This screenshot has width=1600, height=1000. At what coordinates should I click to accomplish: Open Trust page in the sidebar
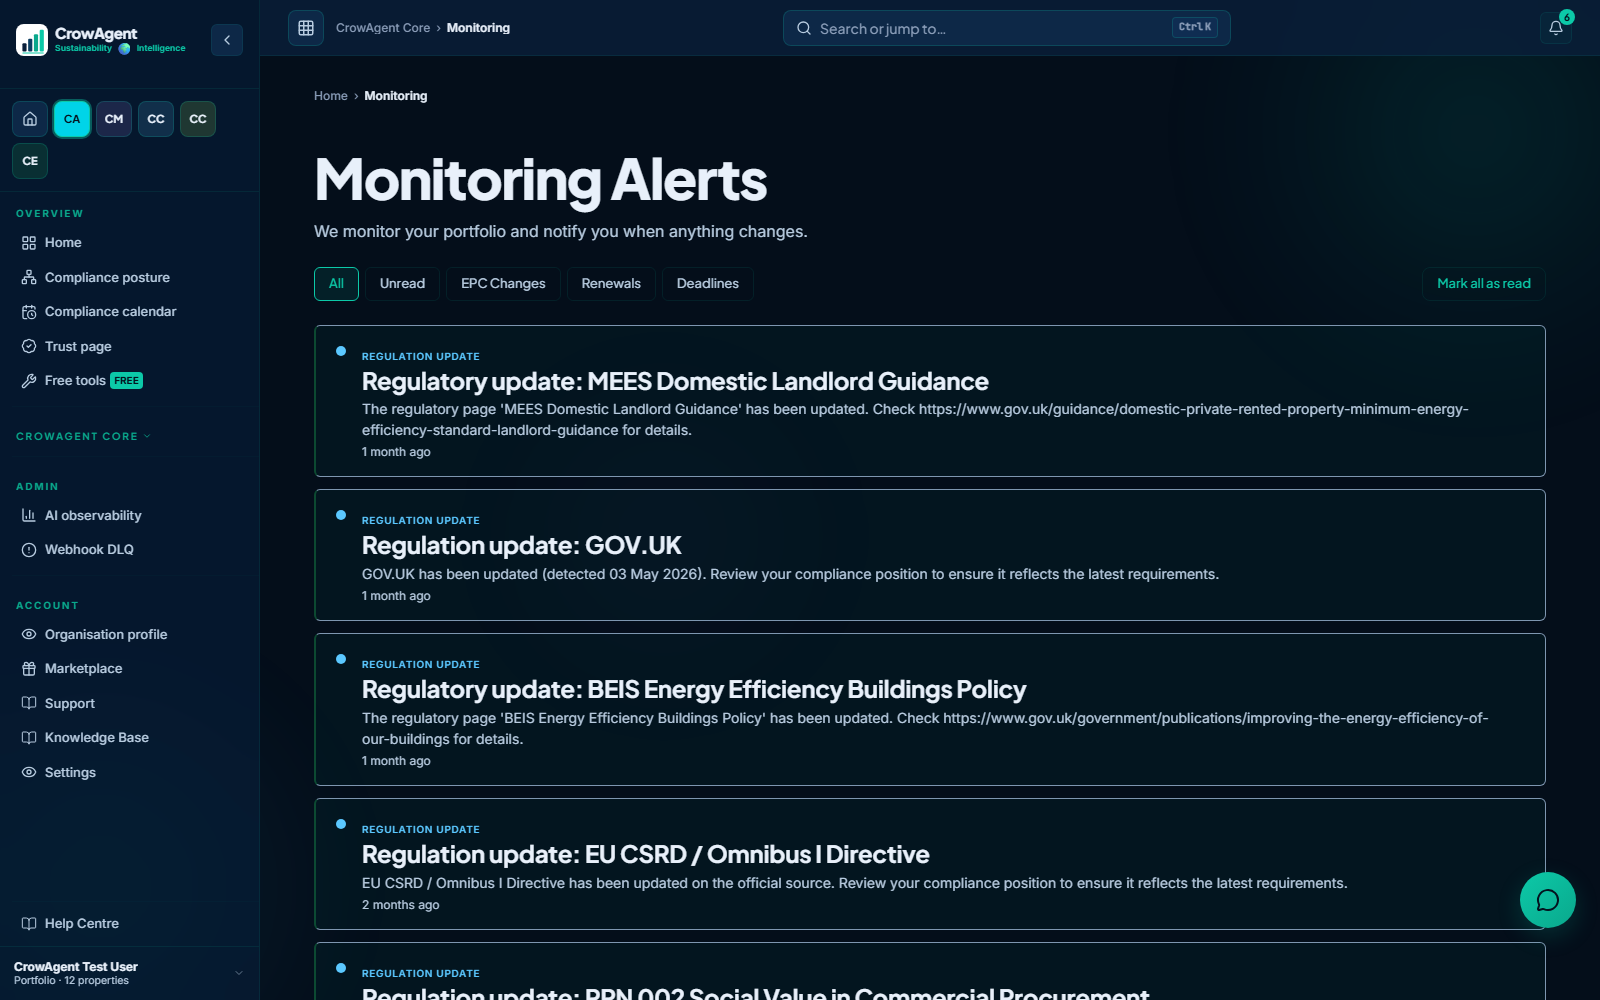pos(130,346)
